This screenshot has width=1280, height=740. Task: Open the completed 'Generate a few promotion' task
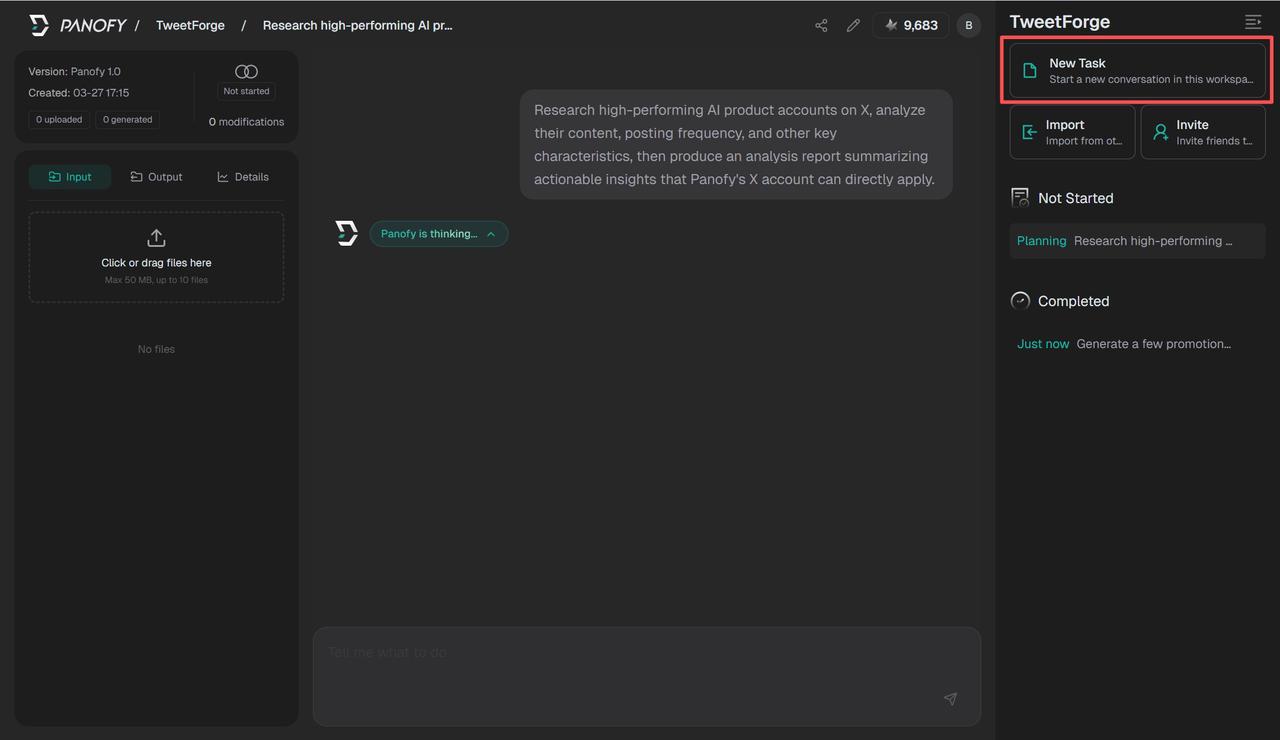pos(1137,344)
